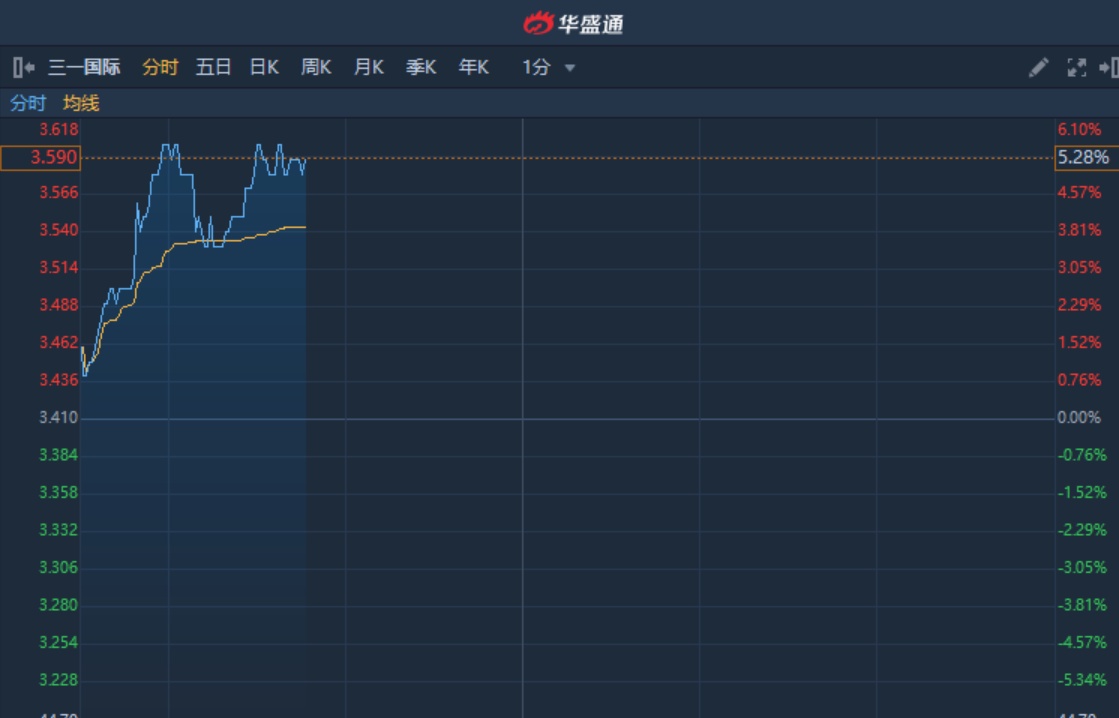Click the collapse left panel icon

(x=24, y=68)
